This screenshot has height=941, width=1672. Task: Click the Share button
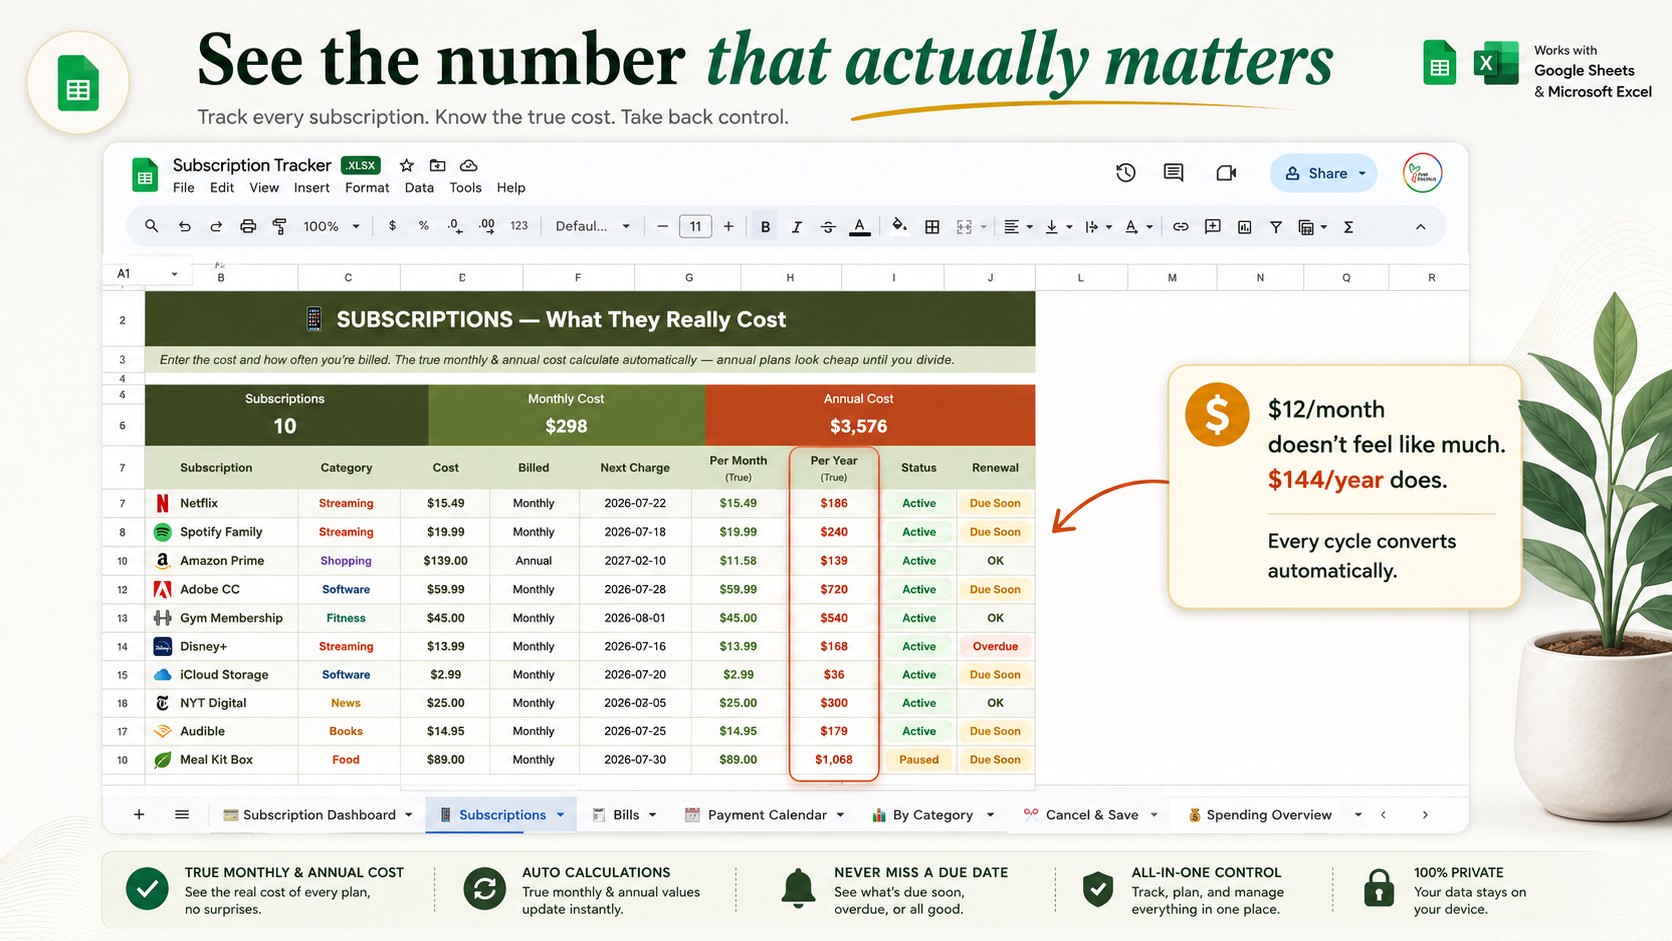point(1323,173)
